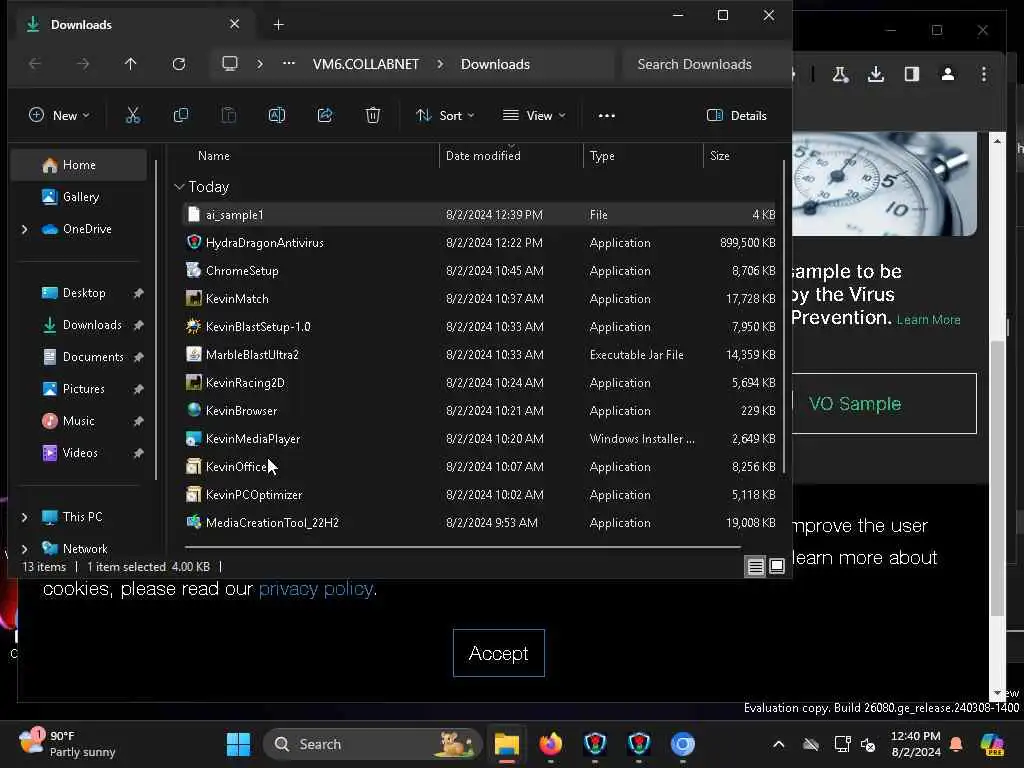This screenshot has width=1024, height=768.
Task: Click the Delete trash can icon
Action: pyautogui.click(x=373, y=116)
